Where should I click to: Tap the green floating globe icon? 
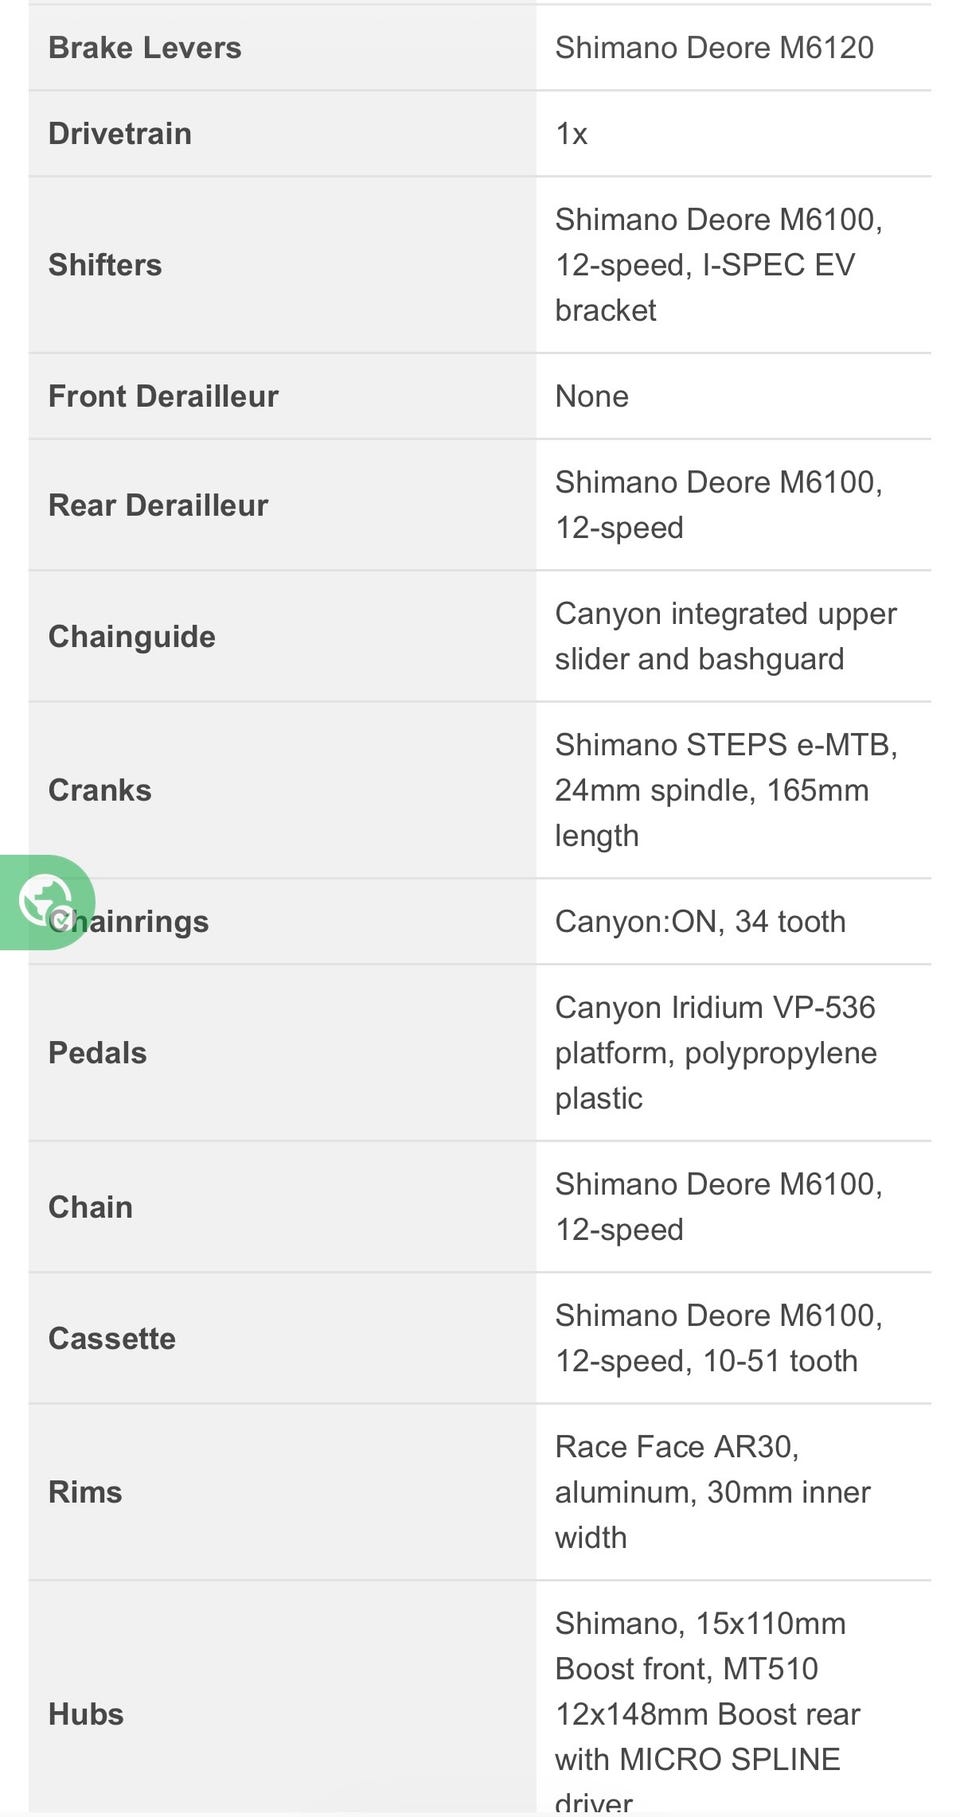(x=46, y=902)
